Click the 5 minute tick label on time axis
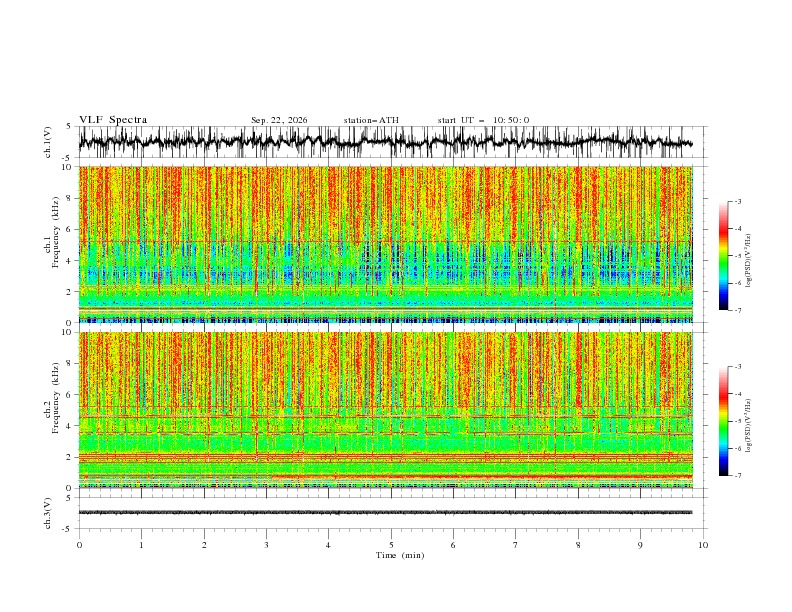This screenshot has height=612, width=792. coord(391,545)
